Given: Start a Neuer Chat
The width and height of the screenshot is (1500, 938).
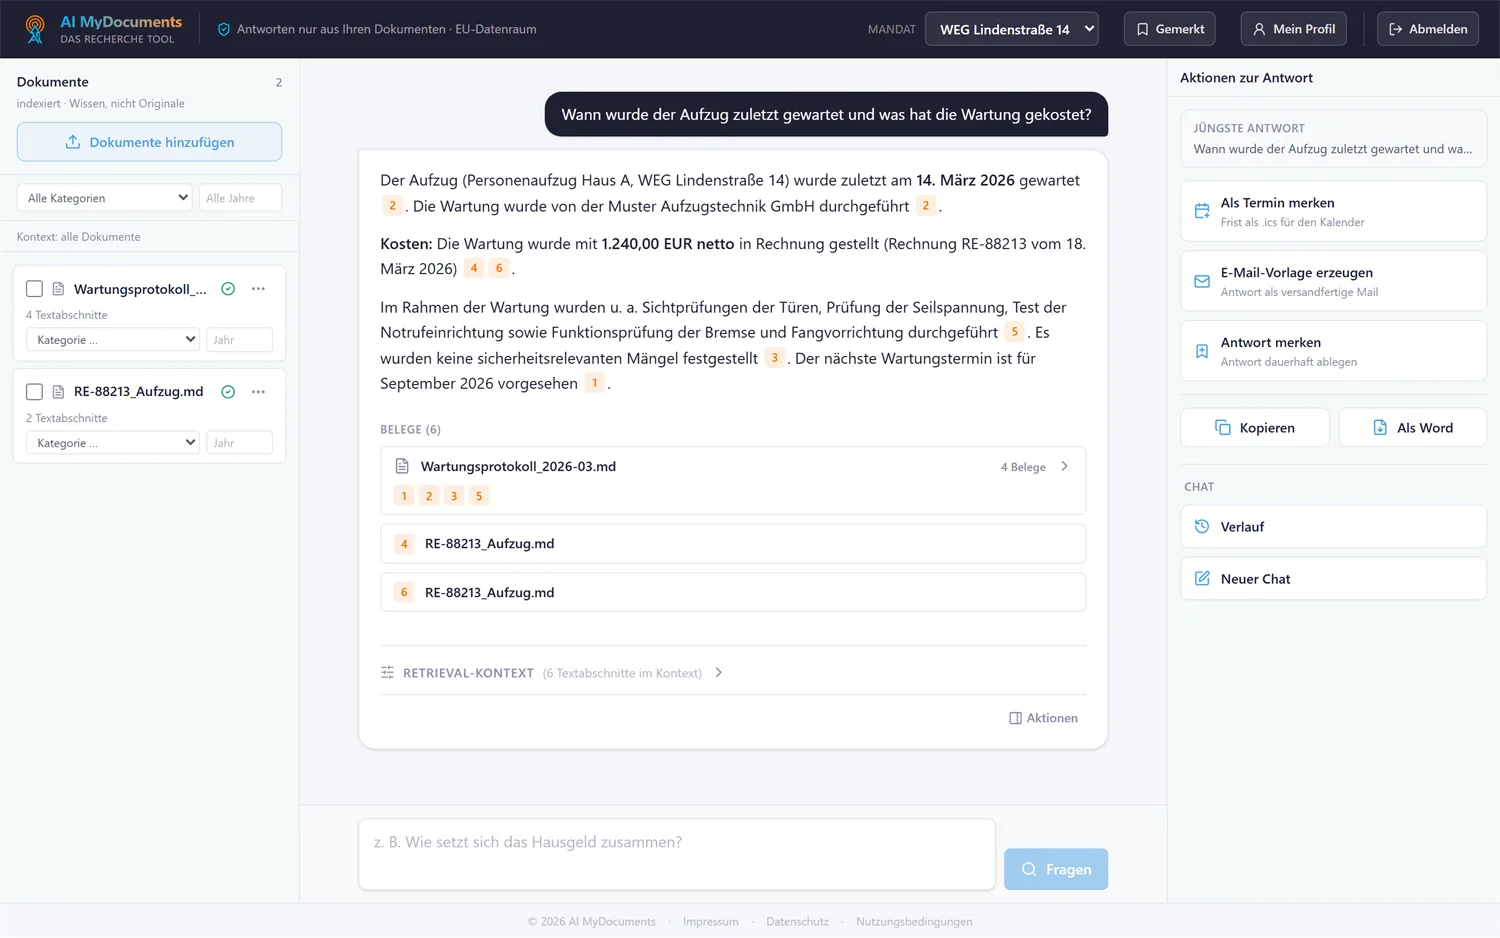Looking at the screenshot, I should pos(1333,579).
